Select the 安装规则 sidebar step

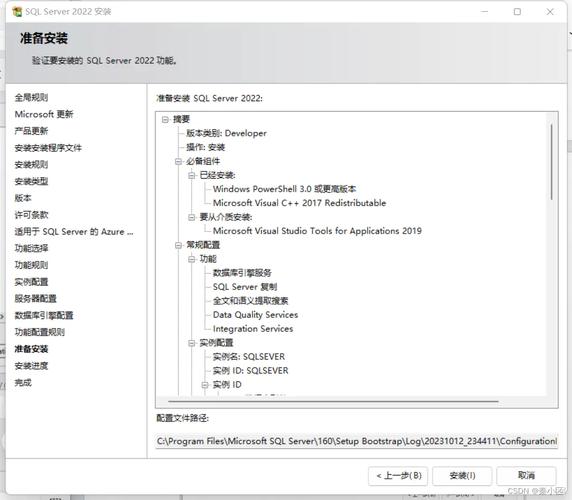tap(31, 164)
